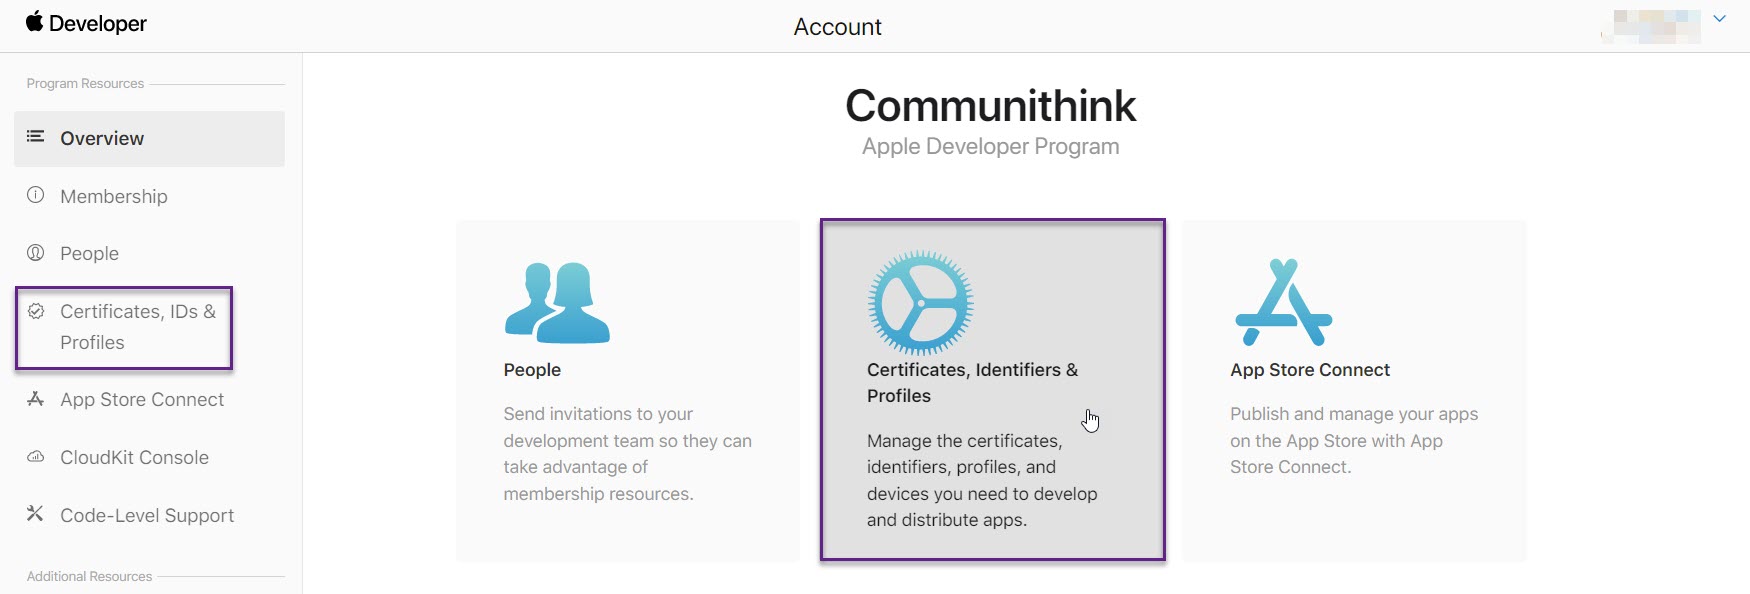Click the Apple Developer Program subtitle
Viewport: 1750px width, 594px height.
(x=991, y=146)
